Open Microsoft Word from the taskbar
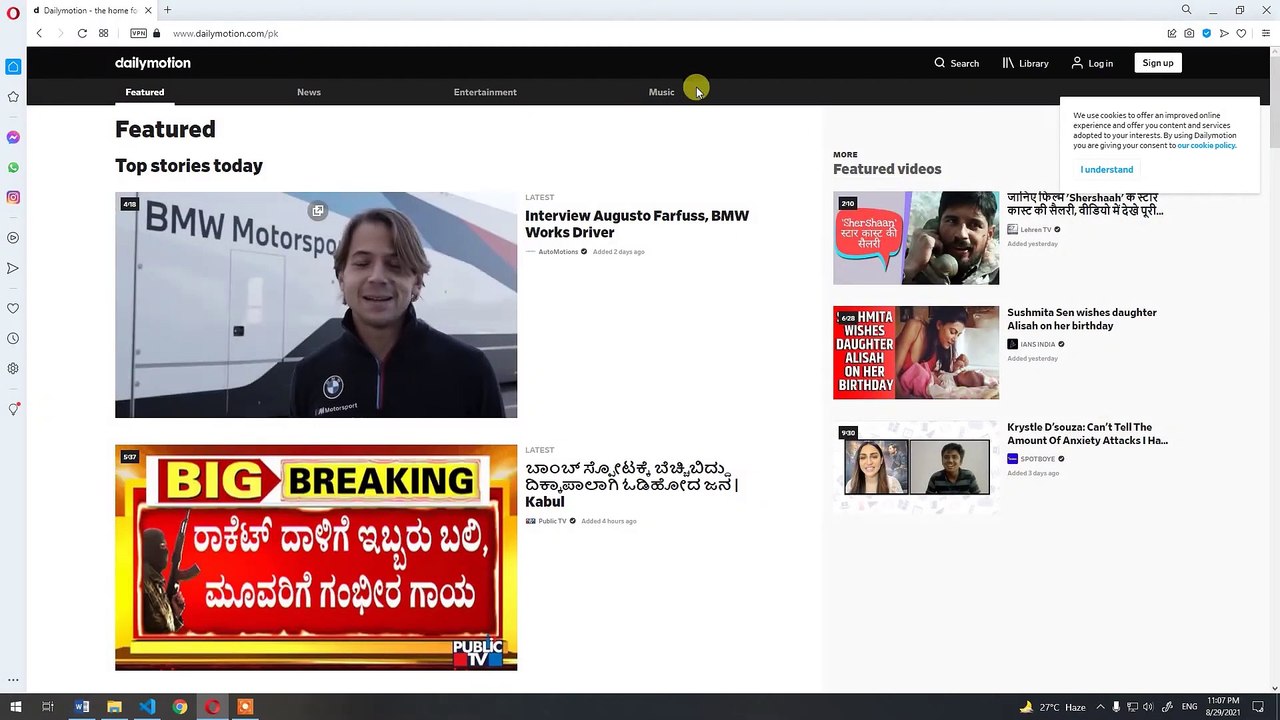 click(82, 707)
